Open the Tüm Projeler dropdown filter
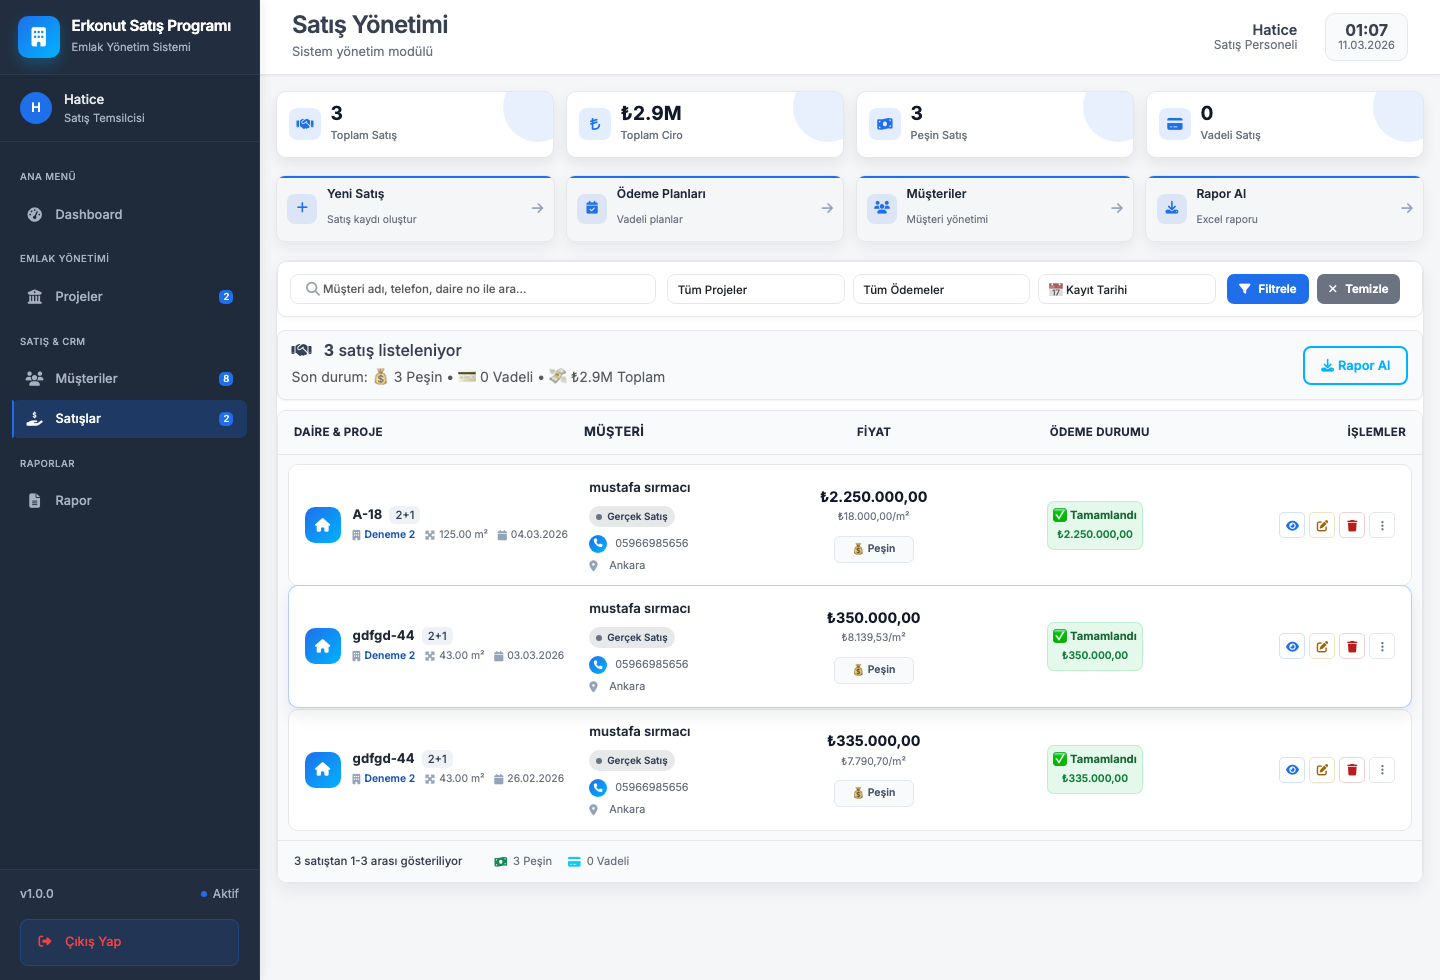The width and height of the screenshot is (1440, 980). coord(755,289)
